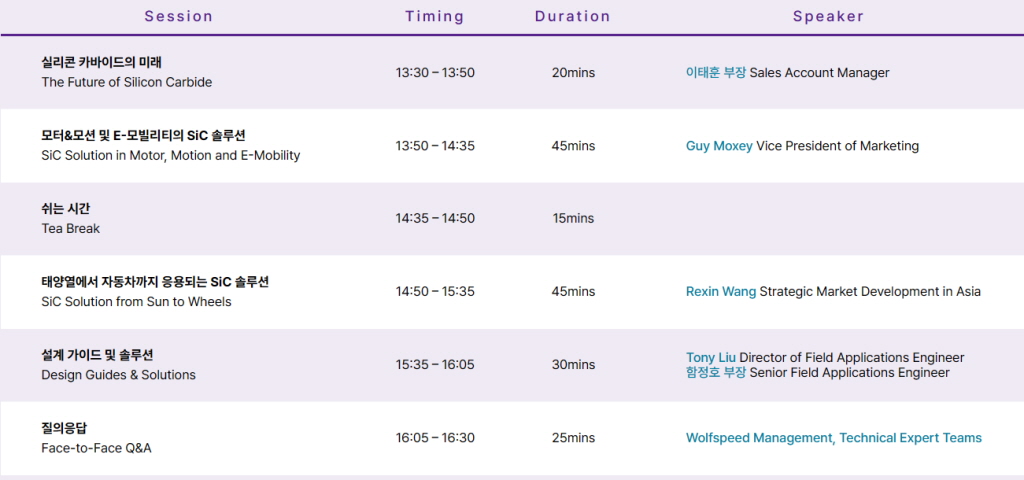Select Design Guides & Solutions session title
Image resolution: width=1024 pixels, height=480 pixels.
click(x=118, y=375)
